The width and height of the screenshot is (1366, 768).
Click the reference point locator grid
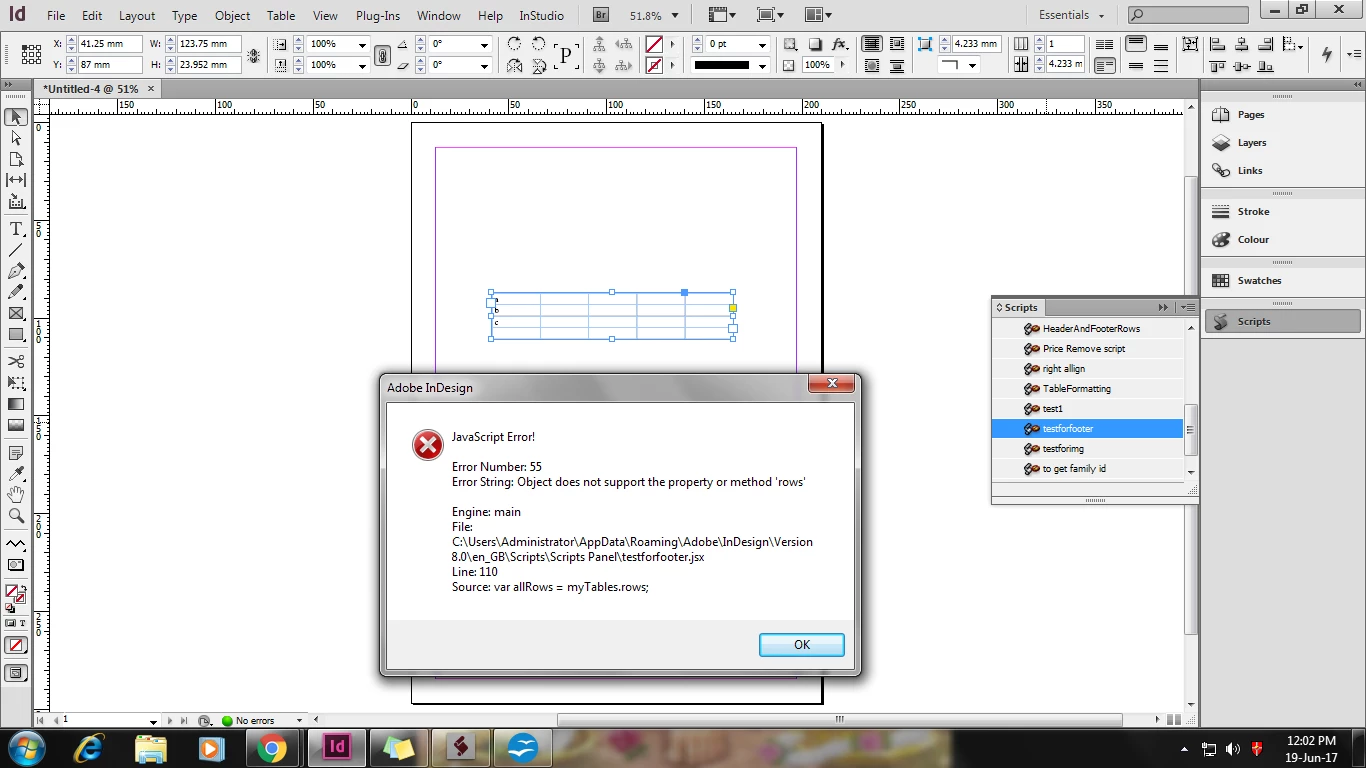point(31,54)
